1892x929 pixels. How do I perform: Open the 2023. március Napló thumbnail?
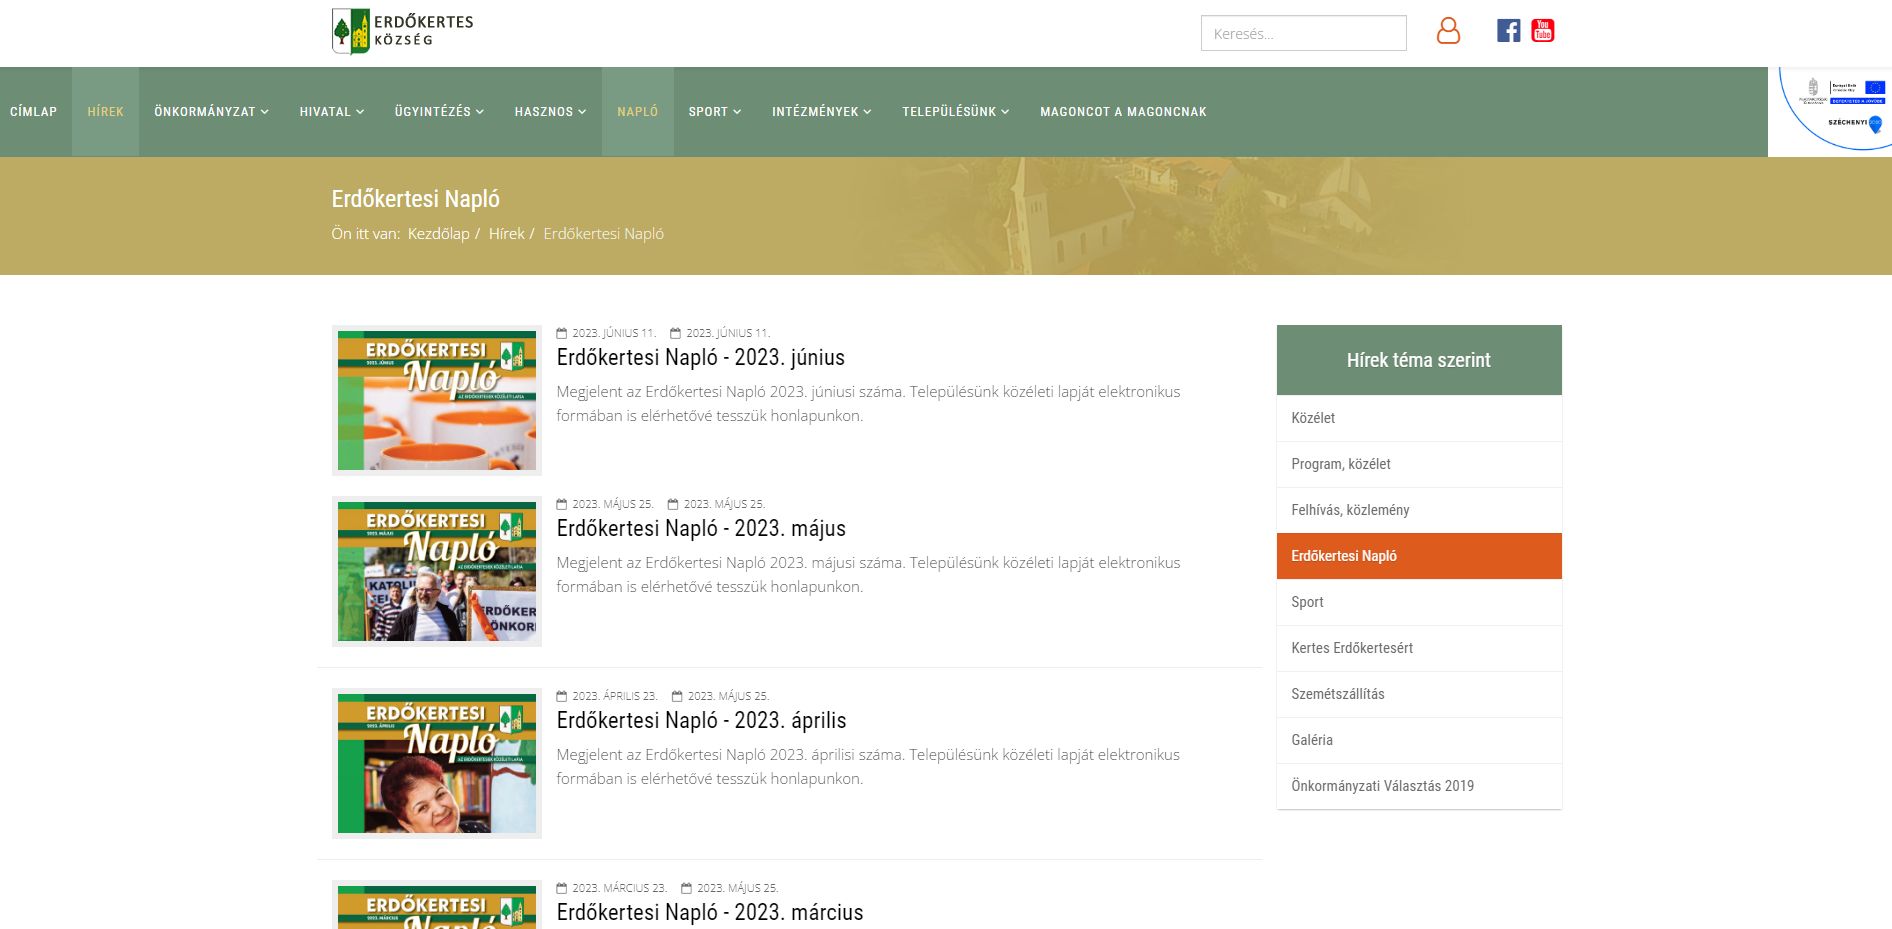[437, 905]
